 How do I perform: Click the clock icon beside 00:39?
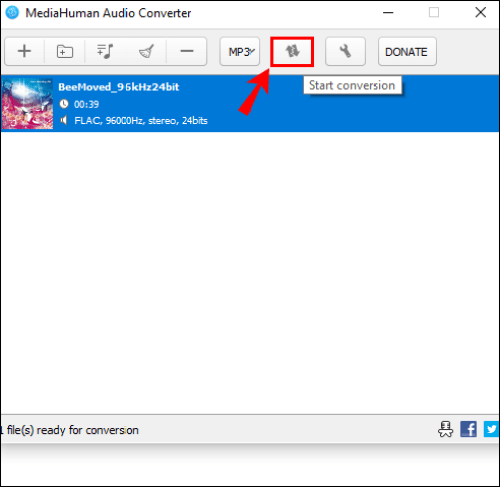coord(64,104)
